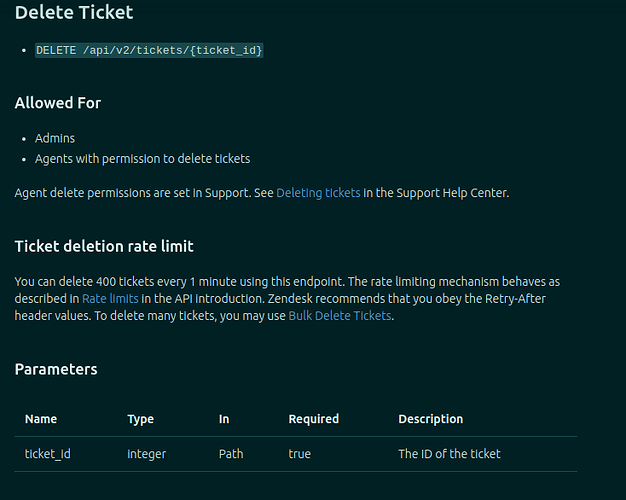Select the Name column header

[41, 419]
